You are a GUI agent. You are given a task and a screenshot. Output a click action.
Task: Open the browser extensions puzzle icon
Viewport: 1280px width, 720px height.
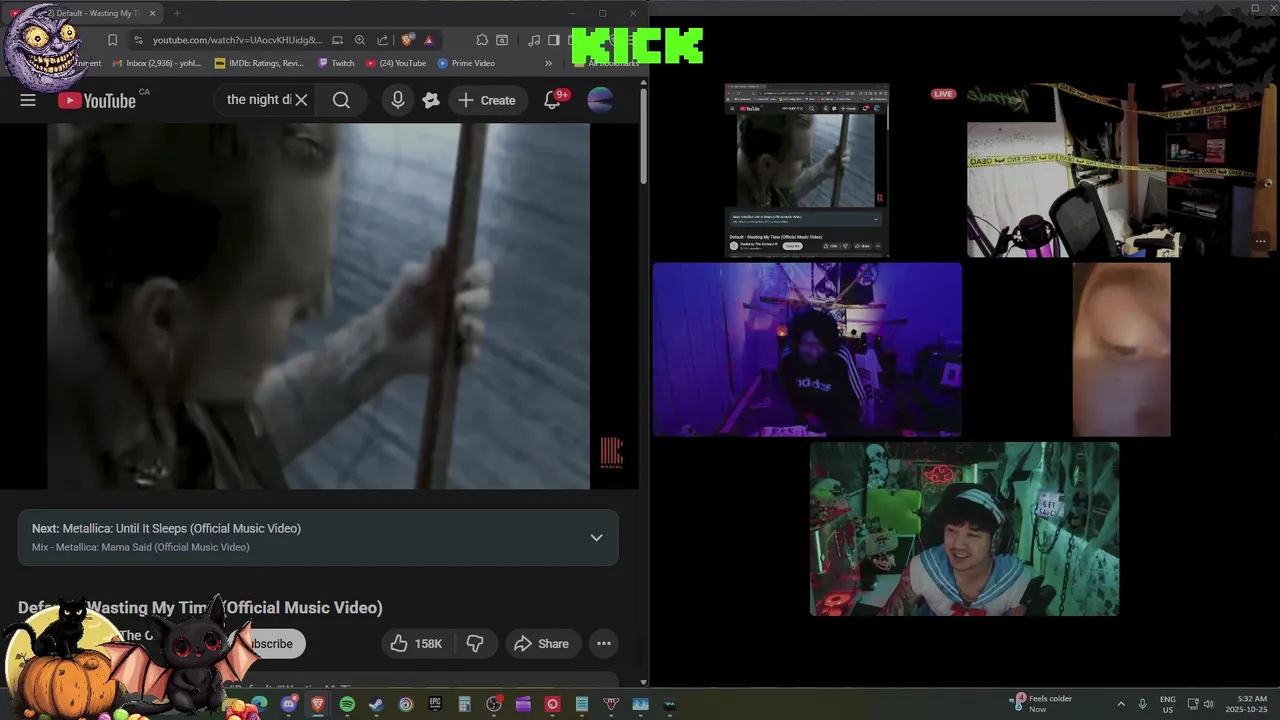(x=482, y=40)
